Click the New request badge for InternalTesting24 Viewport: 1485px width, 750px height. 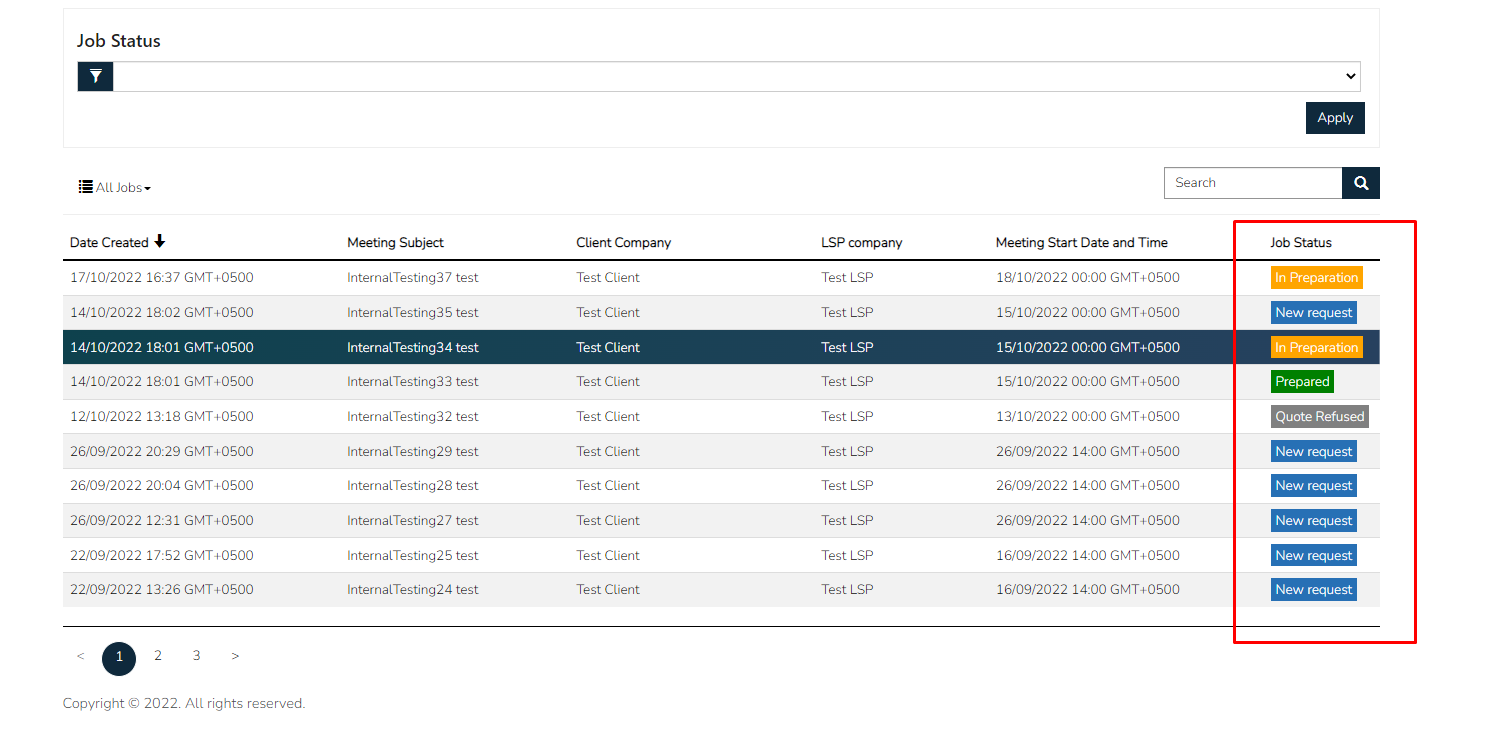point(1313,589)
